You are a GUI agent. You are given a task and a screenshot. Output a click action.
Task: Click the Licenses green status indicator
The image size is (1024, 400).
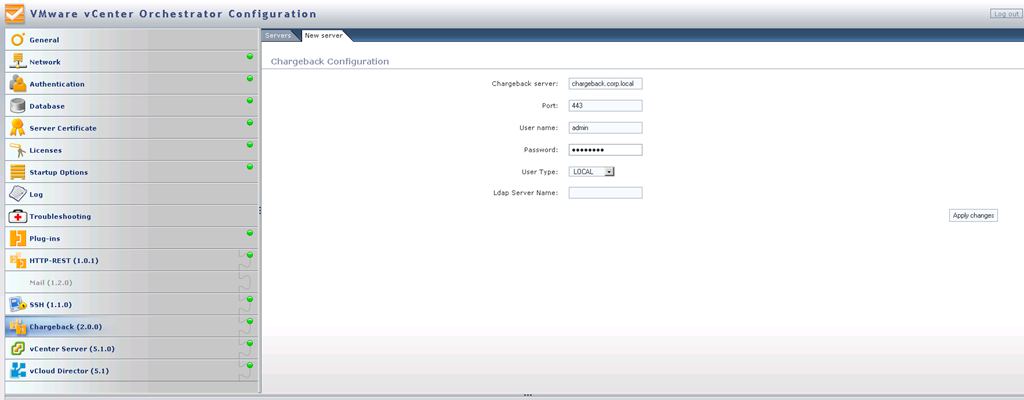pos(249,144)
